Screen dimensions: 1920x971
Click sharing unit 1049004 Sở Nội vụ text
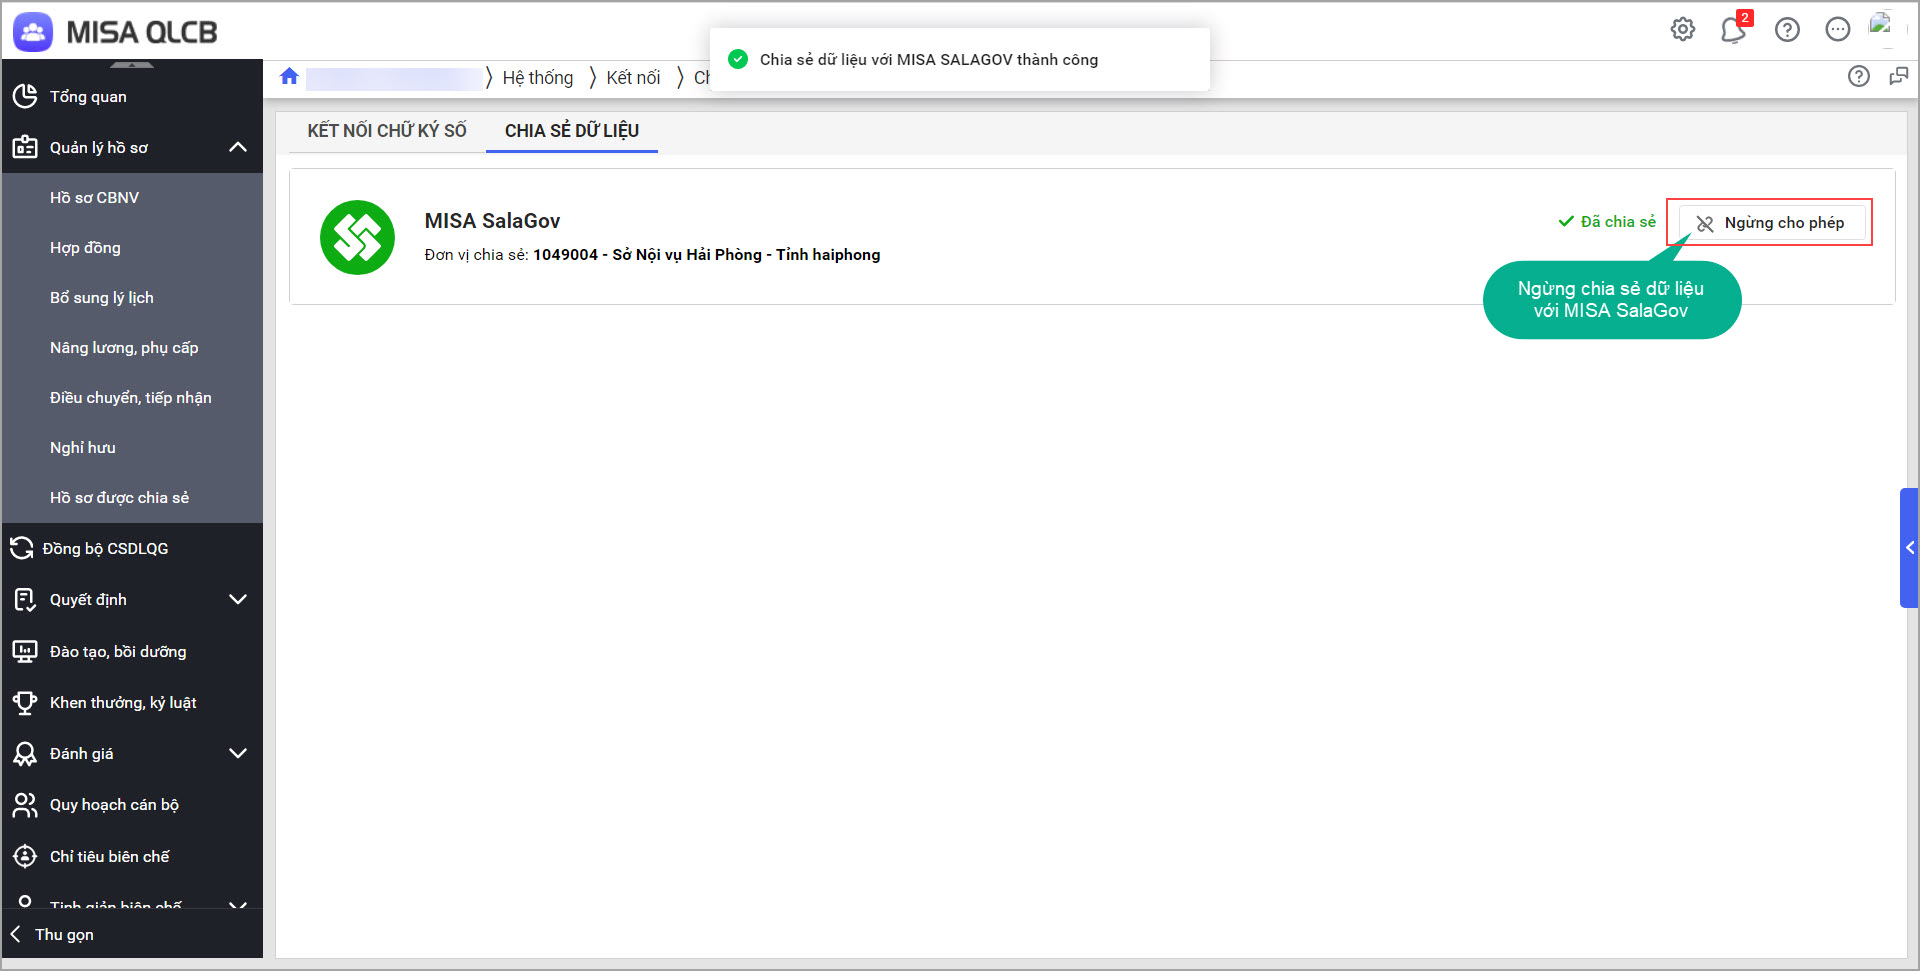pos(706,255)
